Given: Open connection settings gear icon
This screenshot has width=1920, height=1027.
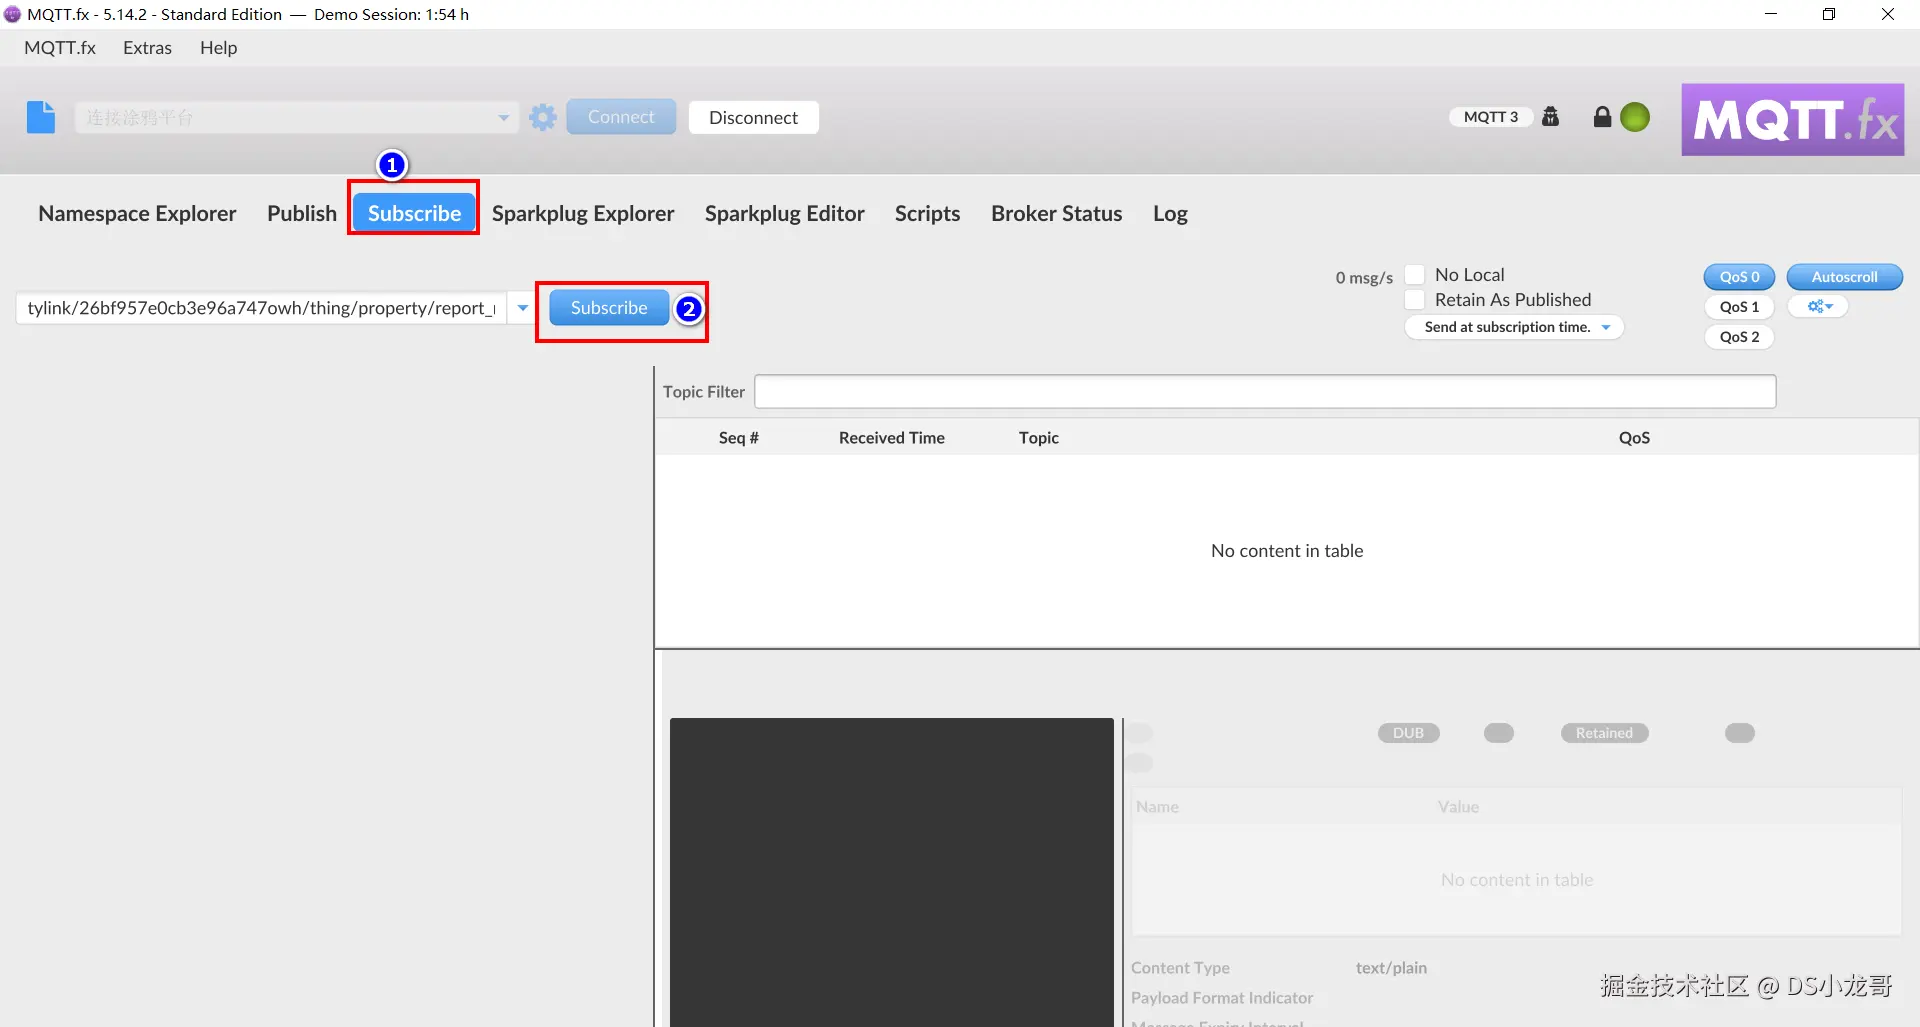Looking at the screenshot, I should tap(543, 117).
